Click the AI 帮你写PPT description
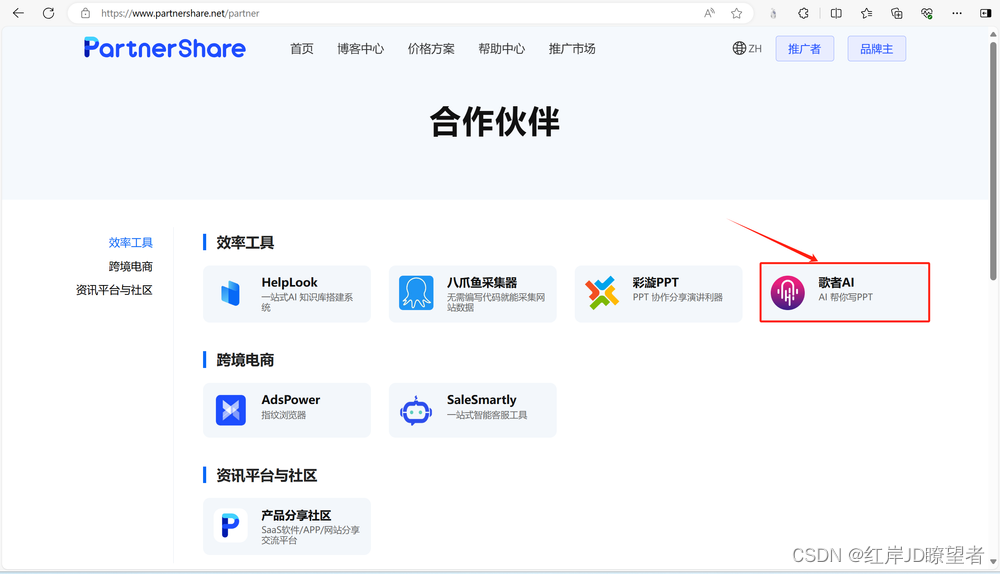Image resolution: width=1000 pixels, height=574 pixels. (x=846, y=297)
